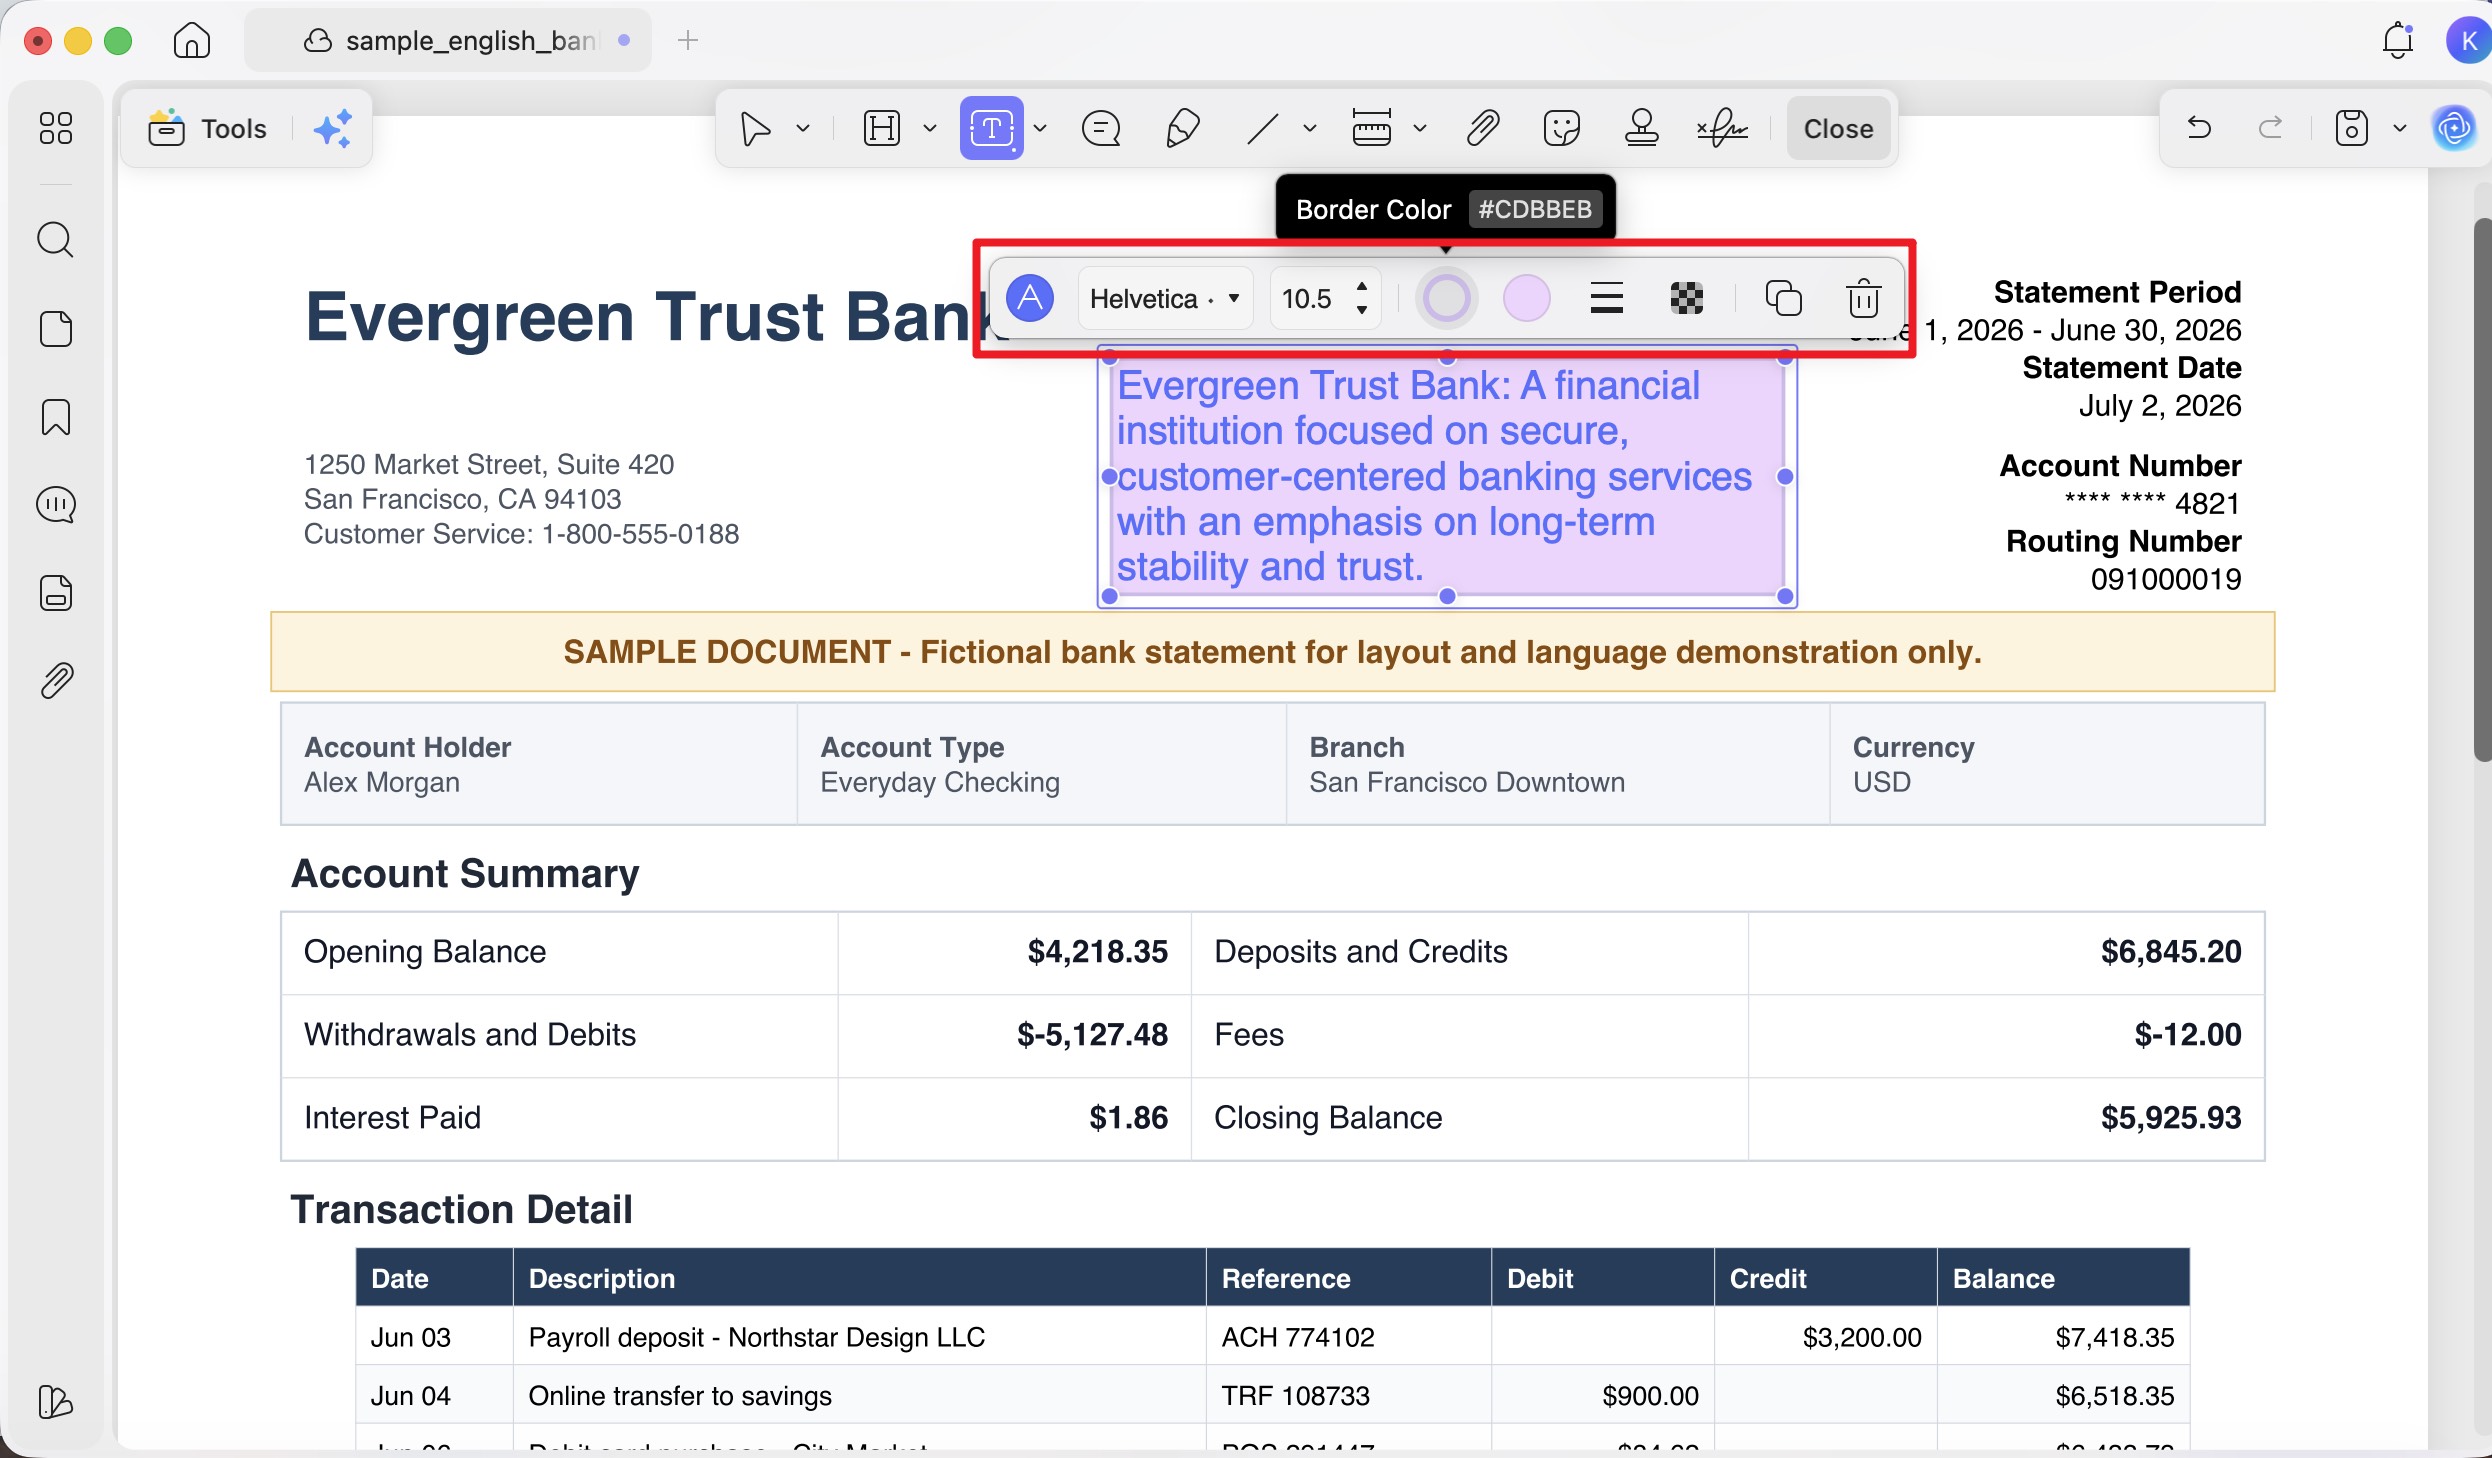This screenshot has width=2492, height=1458.
Task: Expand the highlight tool dropdown arrow
Action: coord(929,129)
